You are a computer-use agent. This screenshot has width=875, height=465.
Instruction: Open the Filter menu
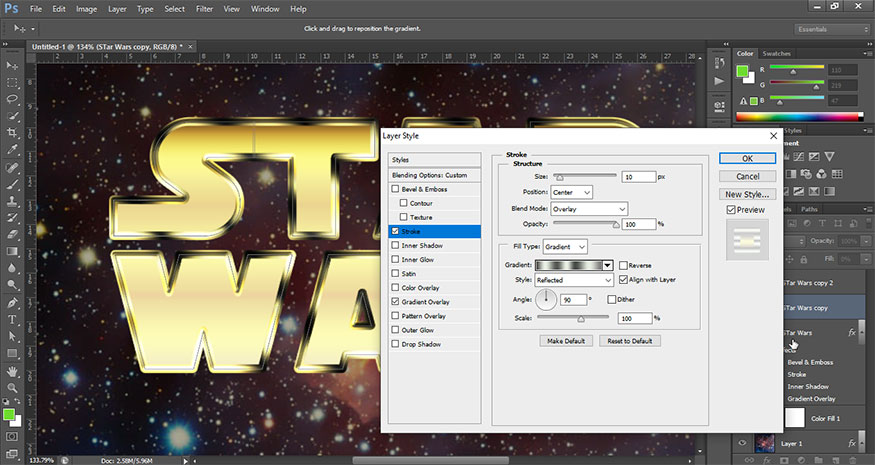click(x=205, y=9)
